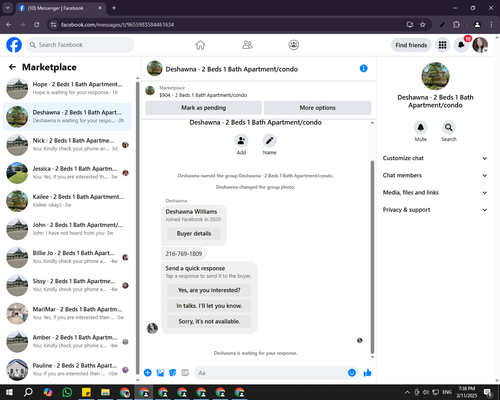This screenshot has width=500, height=400.
Task: Open taskbar search
Action: click(28, 392)
